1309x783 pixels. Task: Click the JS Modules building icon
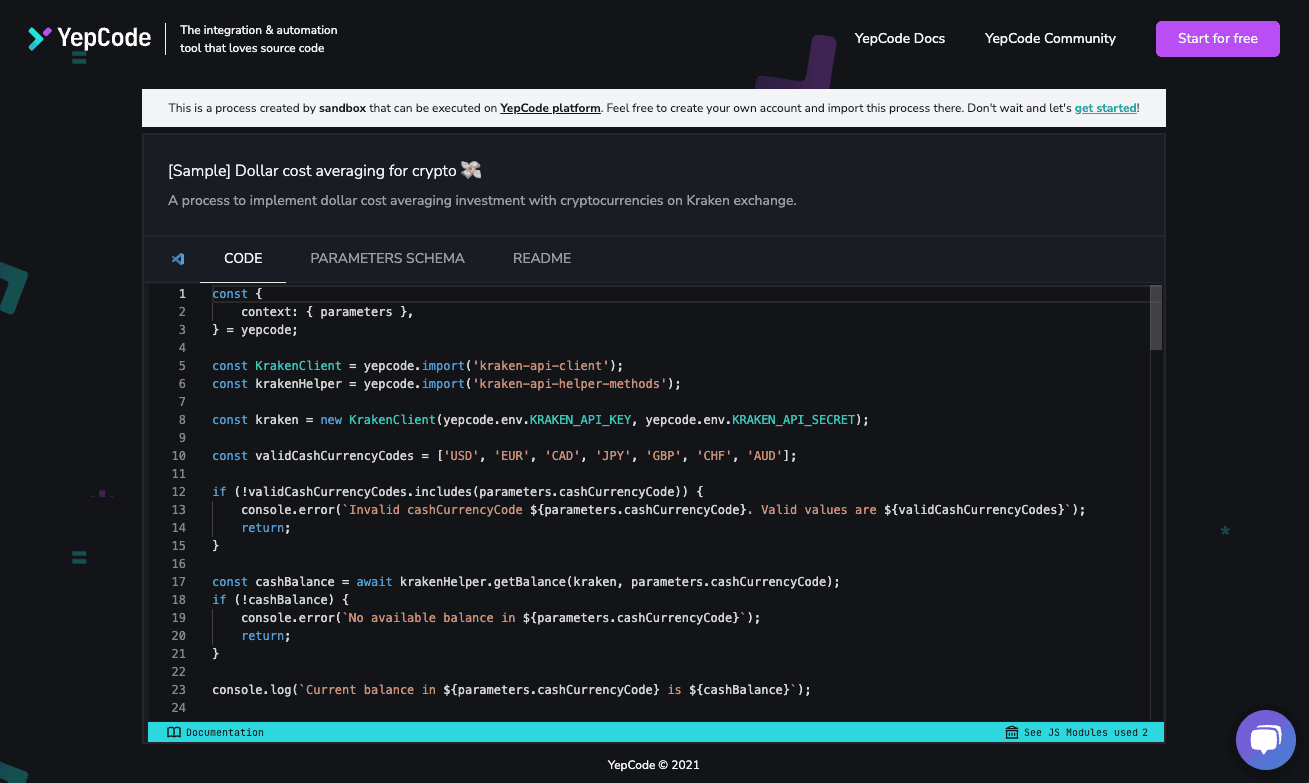click(x=1011, y=732)
